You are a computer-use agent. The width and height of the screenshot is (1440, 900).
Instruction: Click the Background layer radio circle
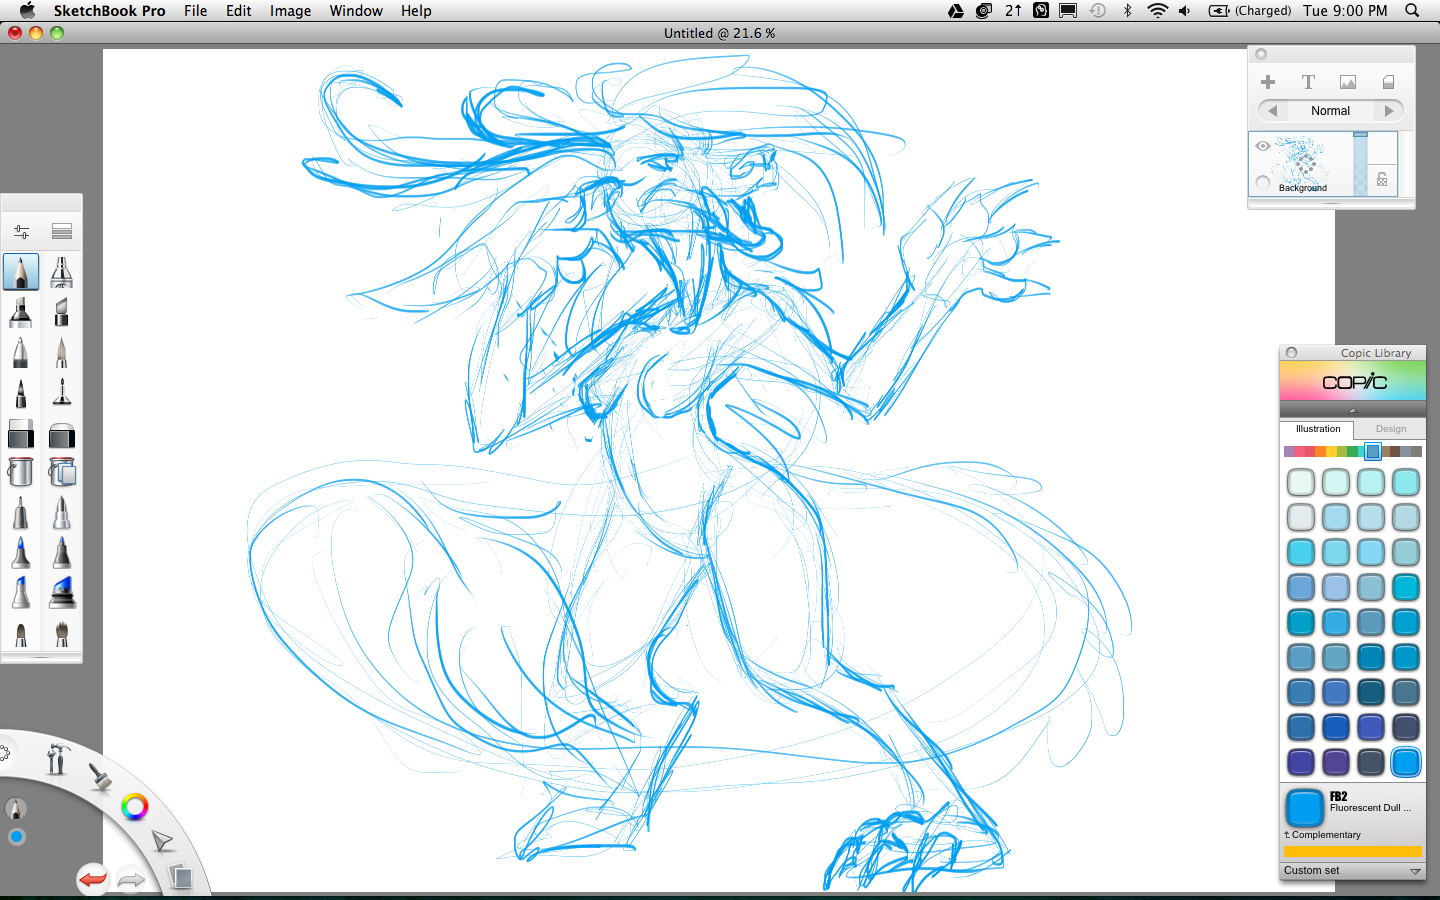(x=1263, y=182)
